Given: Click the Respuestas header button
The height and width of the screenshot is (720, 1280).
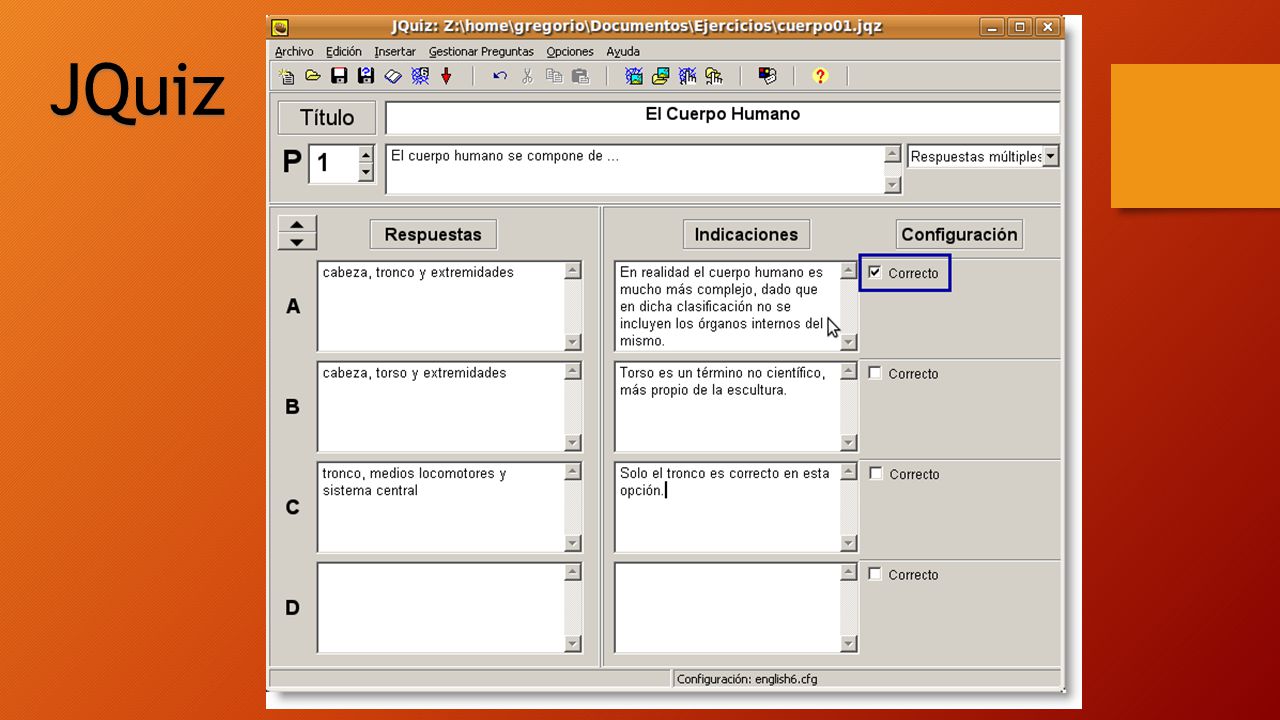Looking at the screenshot, I should (433, 235).
